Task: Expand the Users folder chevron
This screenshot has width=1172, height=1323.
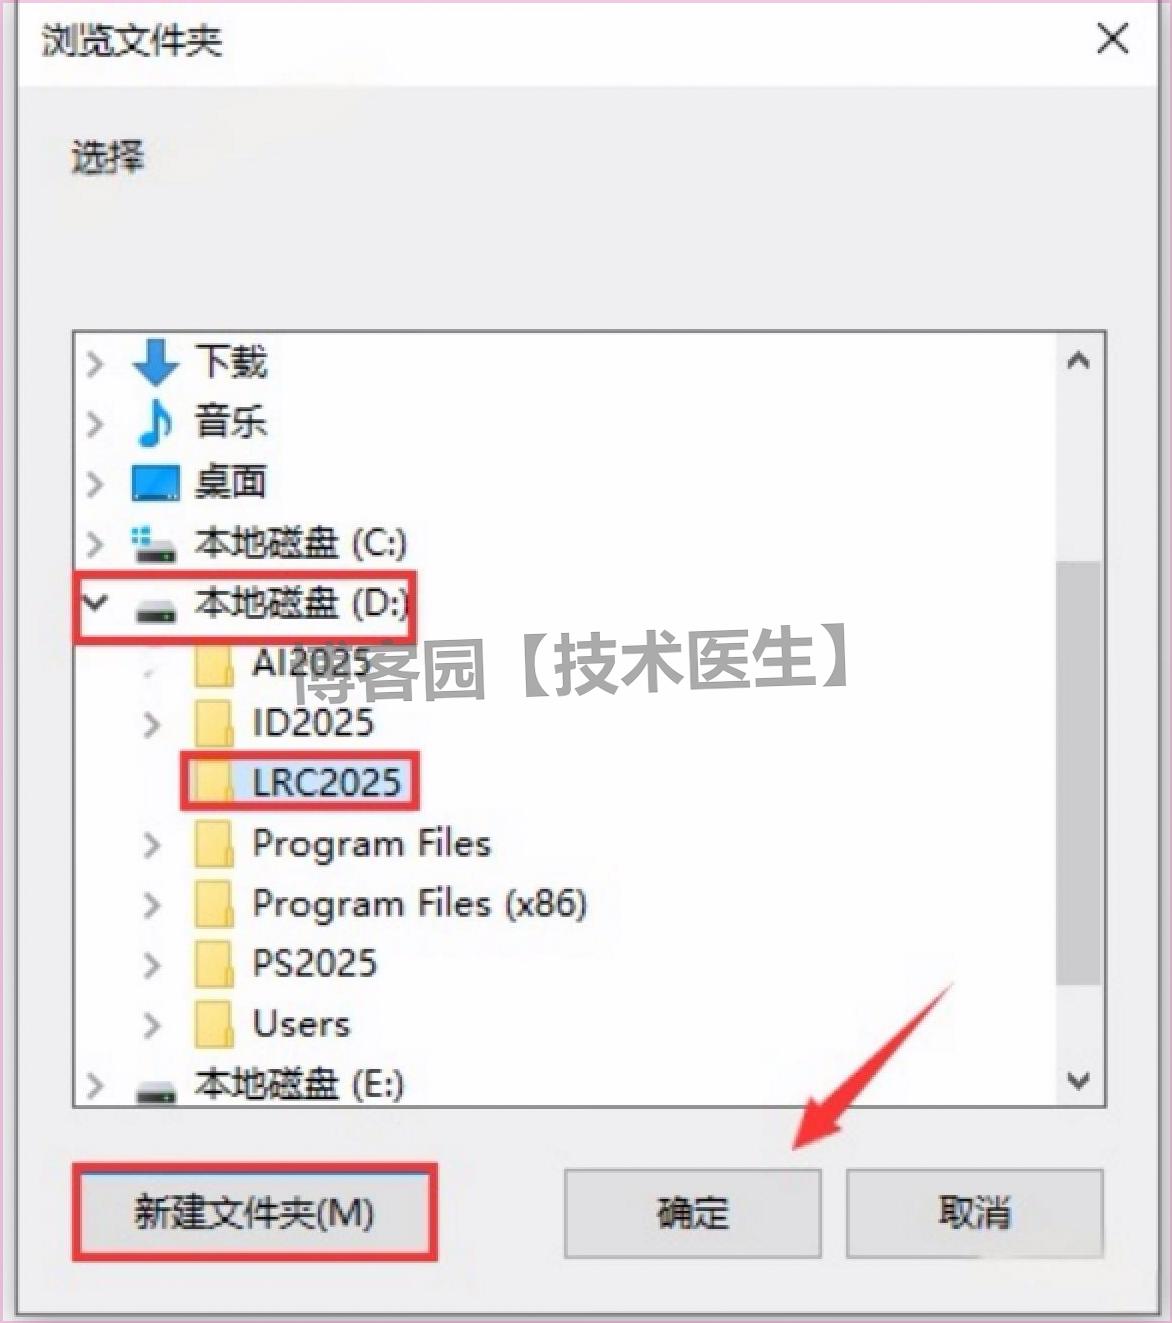Action: pyautogui.click(x=152, y=1025)
